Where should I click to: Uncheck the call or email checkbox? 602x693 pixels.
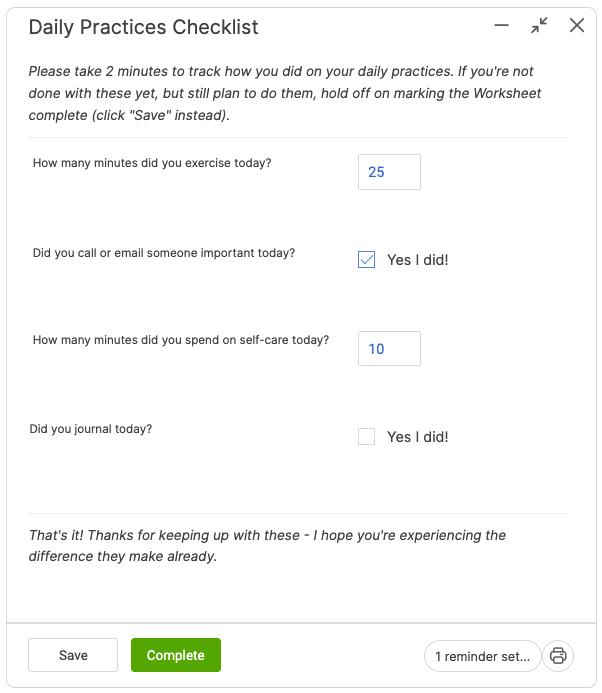coord(366,260)
